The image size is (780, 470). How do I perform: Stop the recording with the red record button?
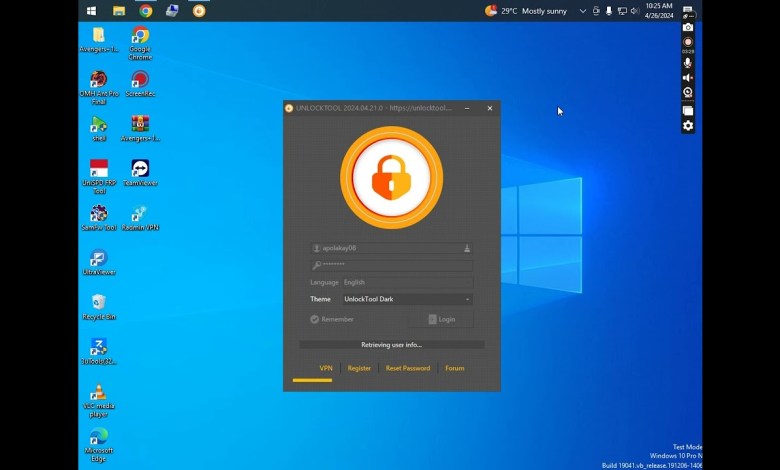click(x=688, y=42)
